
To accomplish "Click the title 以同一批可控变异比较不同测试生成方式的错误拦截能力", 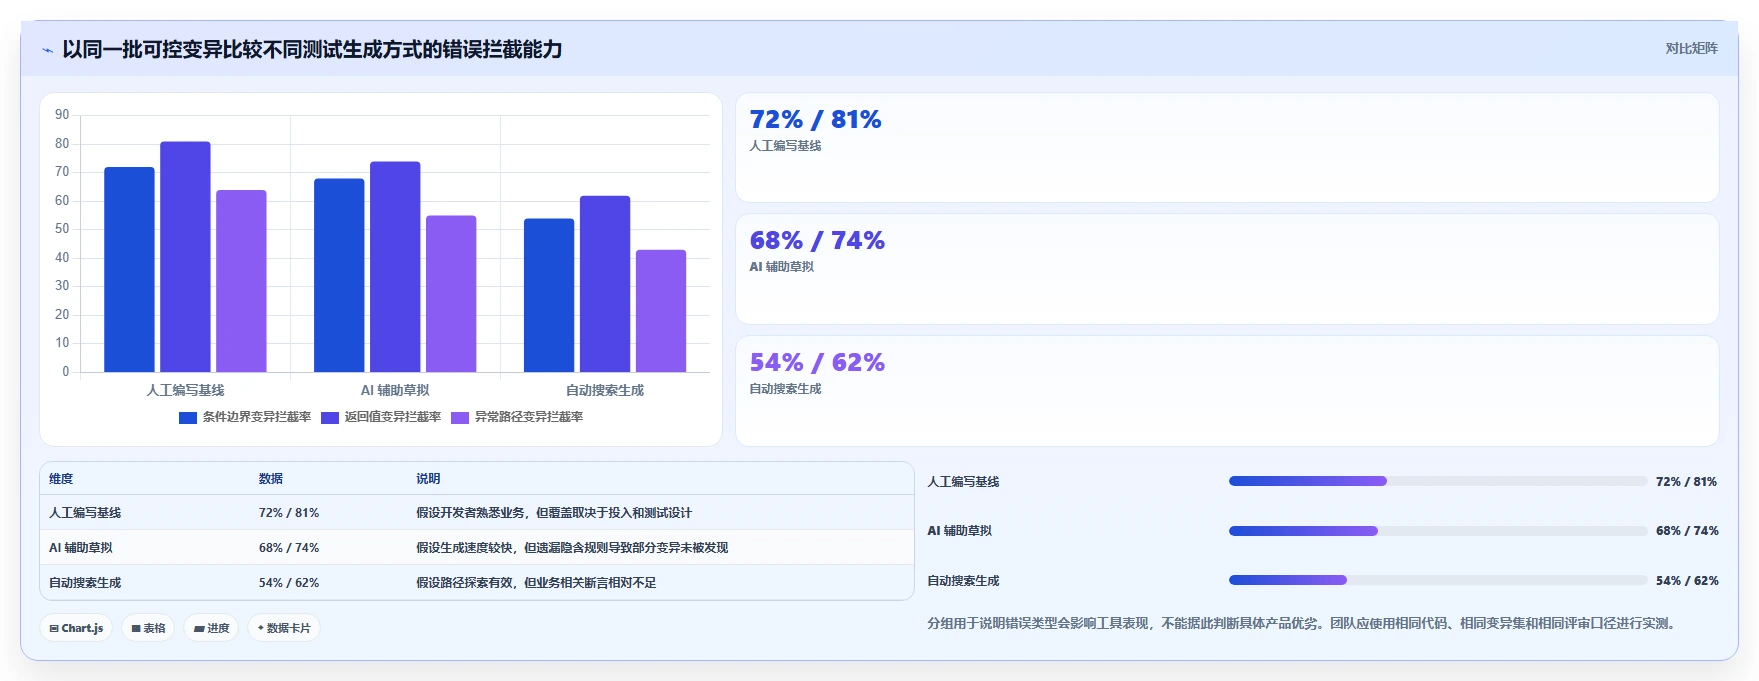I will pyautogui.click(x=312, y=49).
